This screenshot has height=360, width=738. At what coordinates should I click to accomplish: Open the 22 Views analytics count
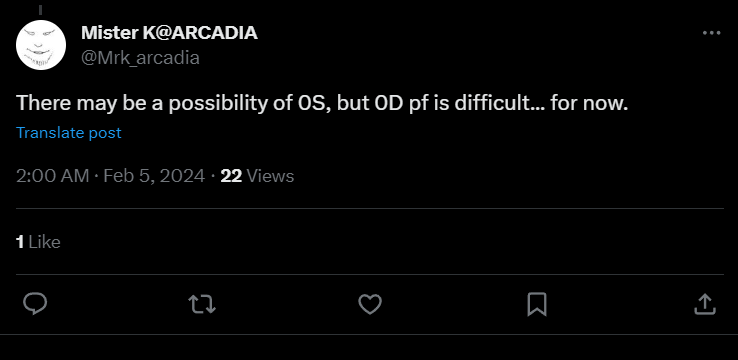[257, 176]
